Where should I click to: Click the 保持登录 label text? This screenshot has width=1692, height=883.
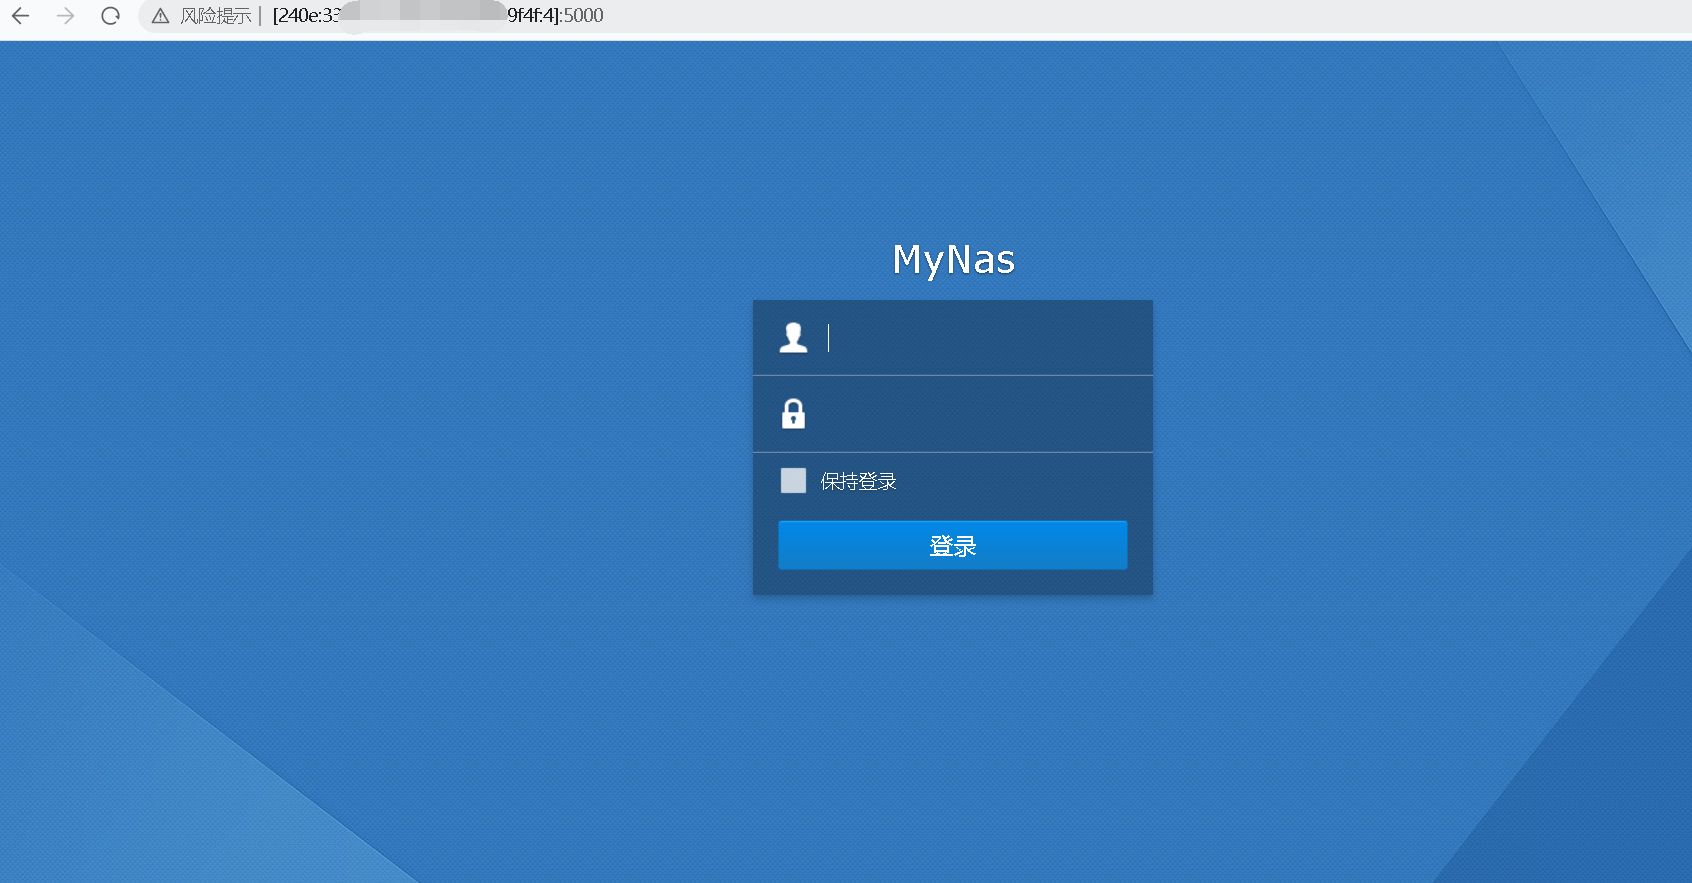[x=858, y=482]
